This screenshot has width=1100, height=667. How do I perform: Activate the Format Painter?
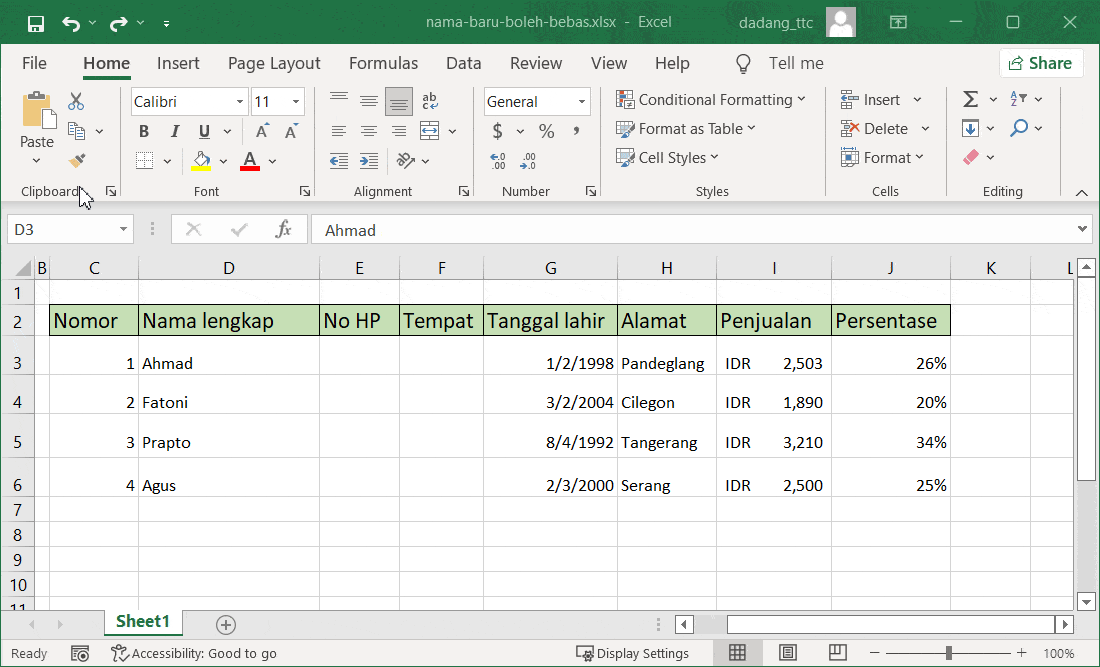click(x=76, y=160)
